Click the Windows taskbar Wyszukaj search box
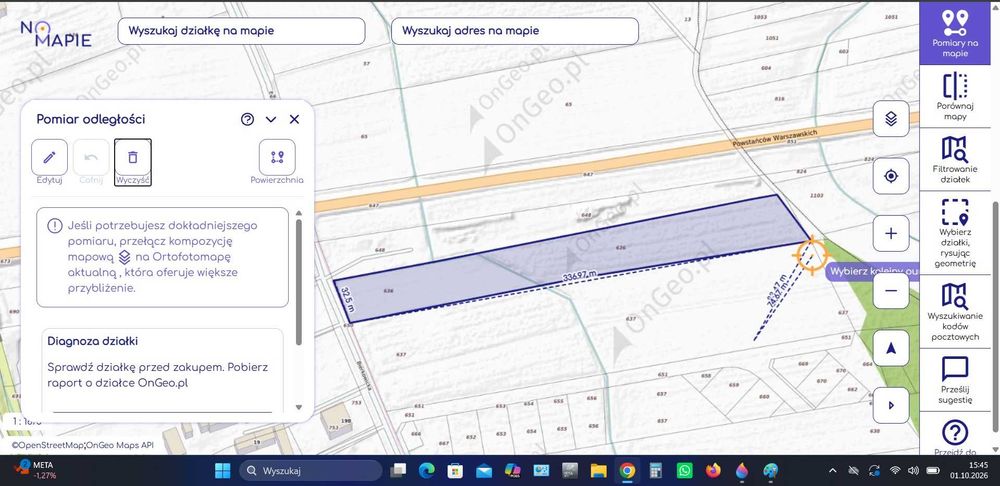This screenshot has width=1000, height=486. 311,471
